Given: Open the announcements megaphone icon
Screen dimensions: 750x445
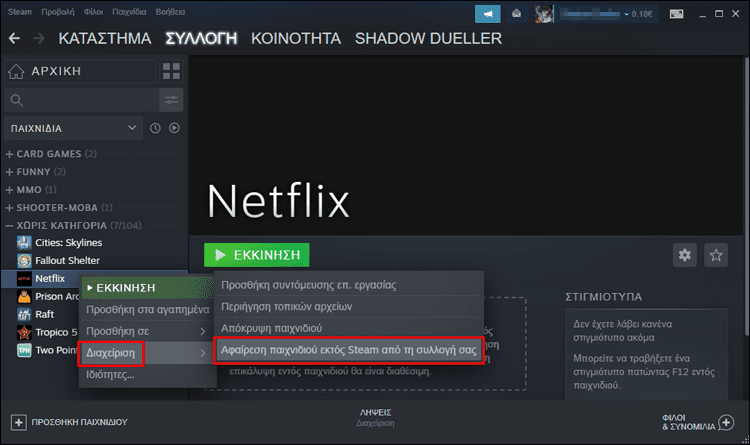Looking at the screenshot, I should (x=487, y=14).
